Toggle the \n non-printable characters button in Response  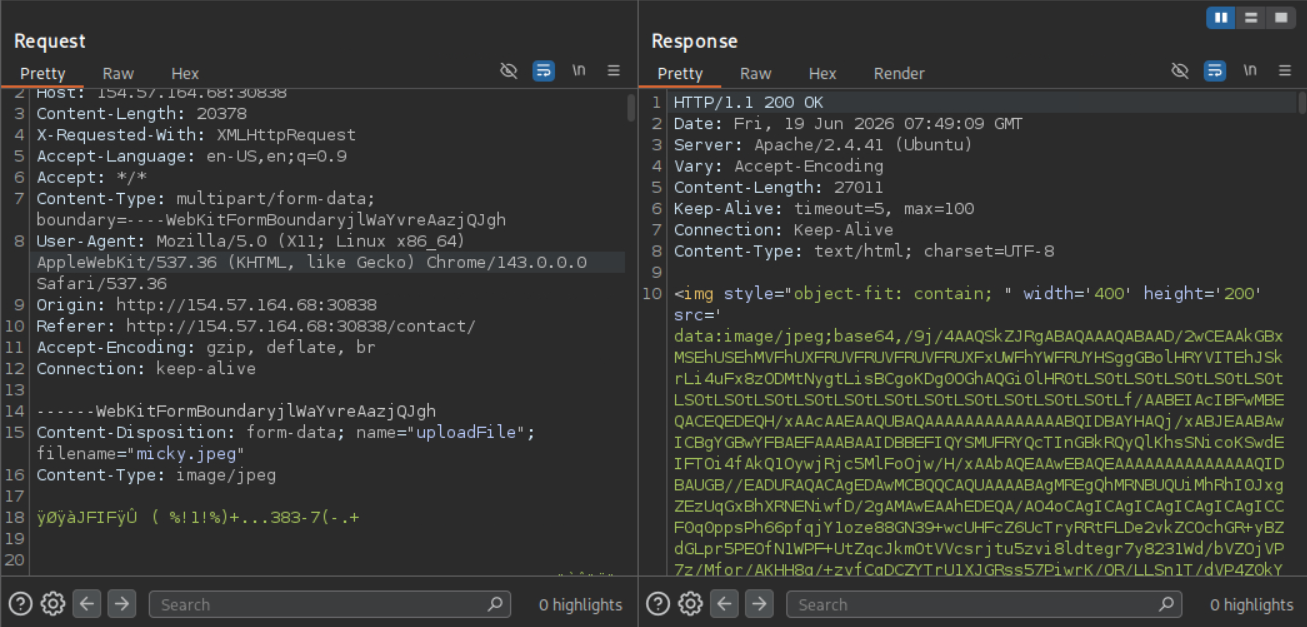(1249, 71)
